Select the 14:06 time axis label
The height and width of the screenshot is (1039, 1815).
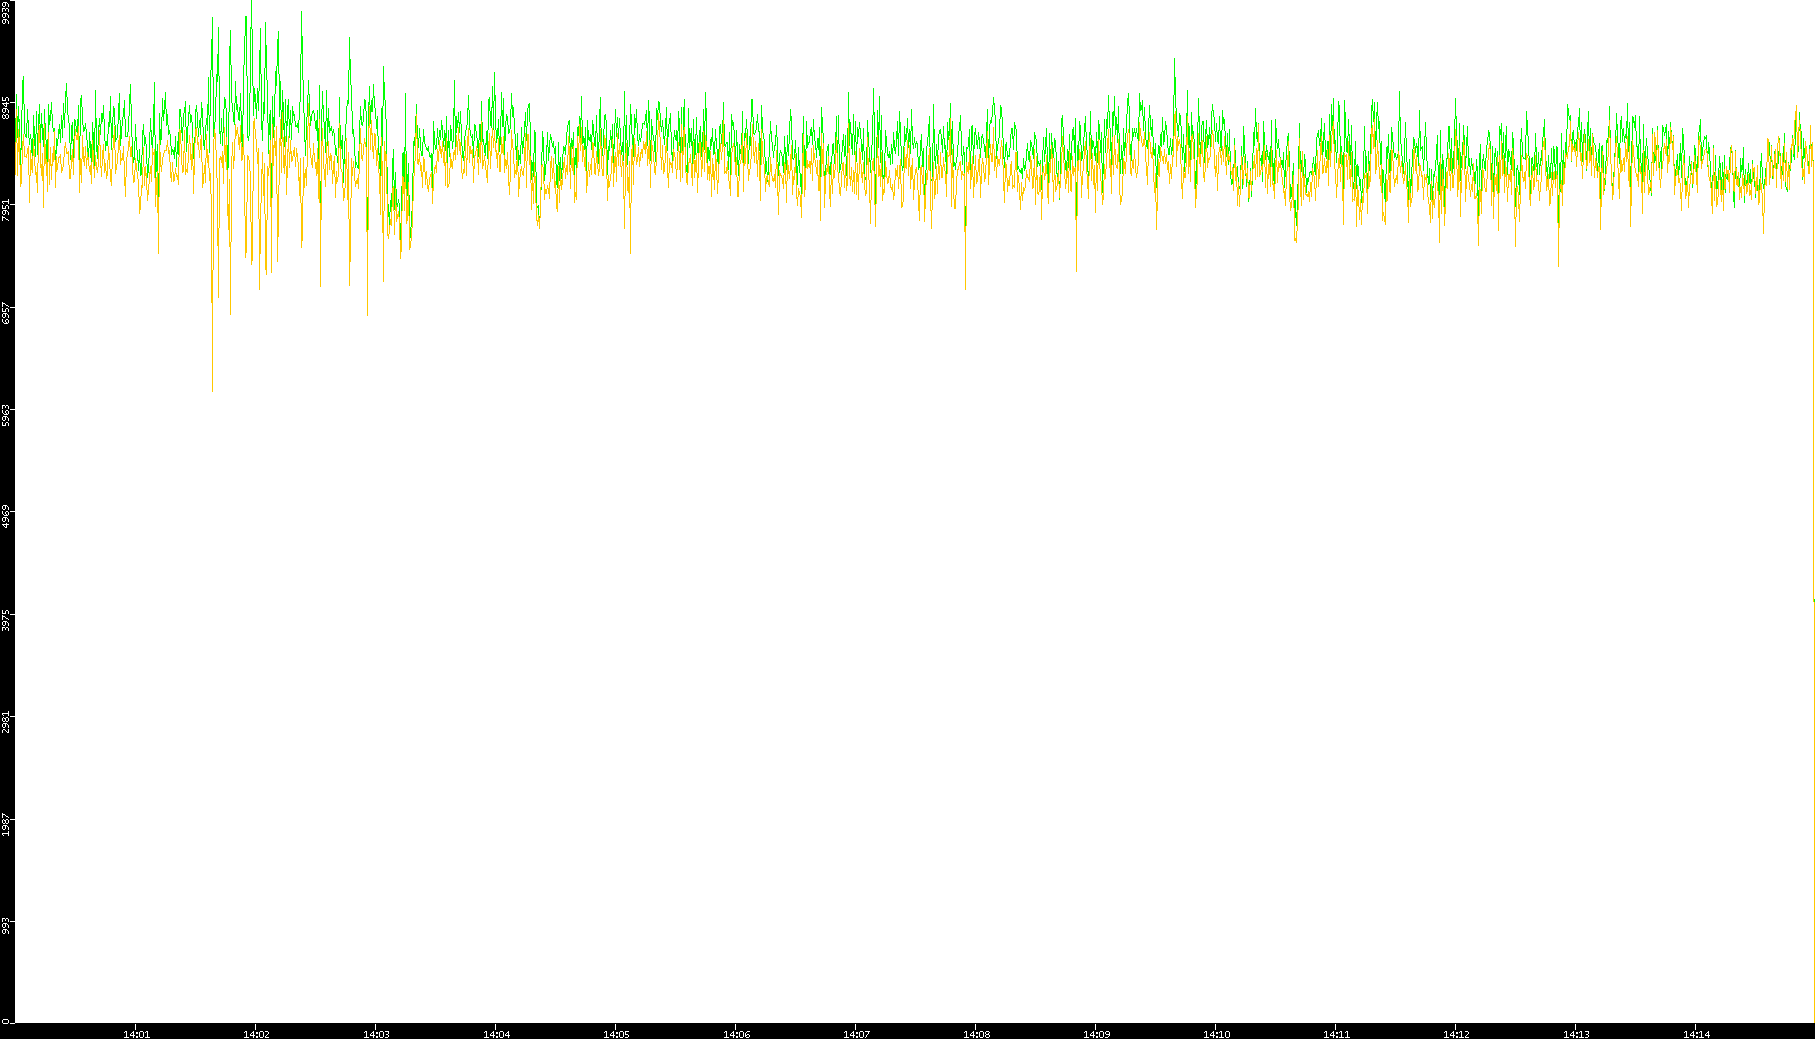point(736,1034)
